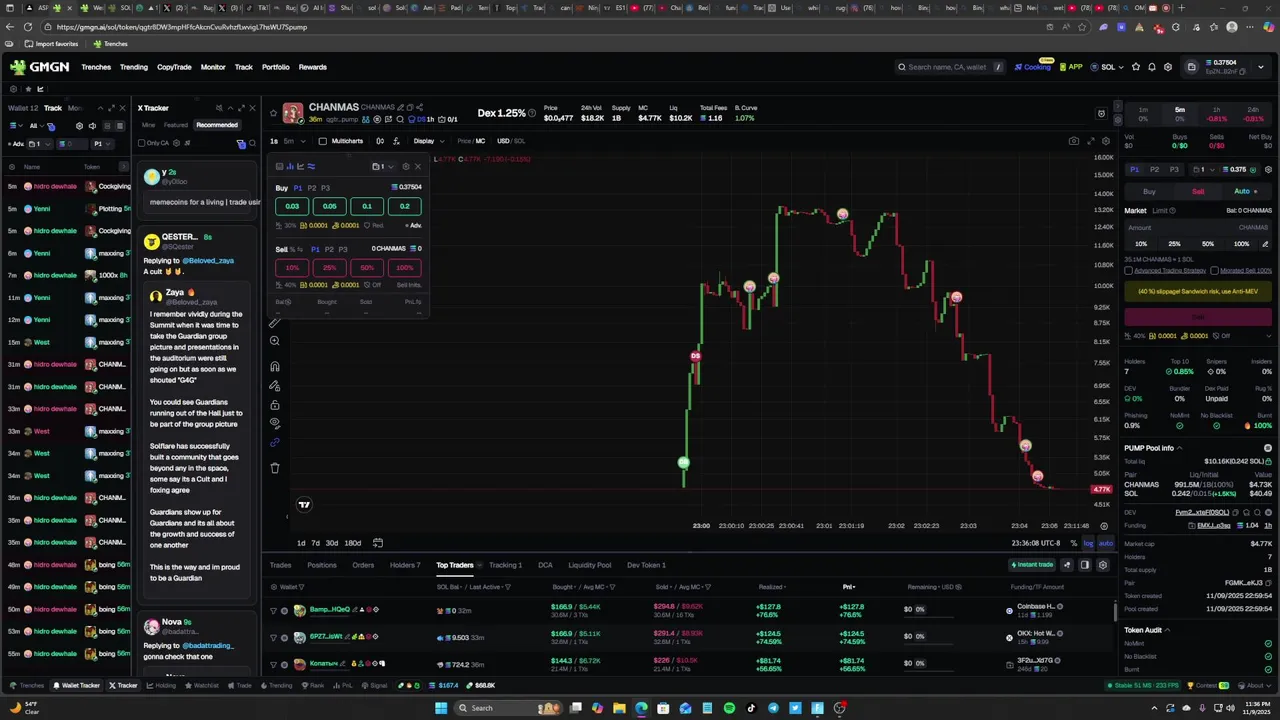The width and height of the screenshot is (1280, 720).
Task: Click the wallet icon next to 0.37504
Action: point(1191,67)
